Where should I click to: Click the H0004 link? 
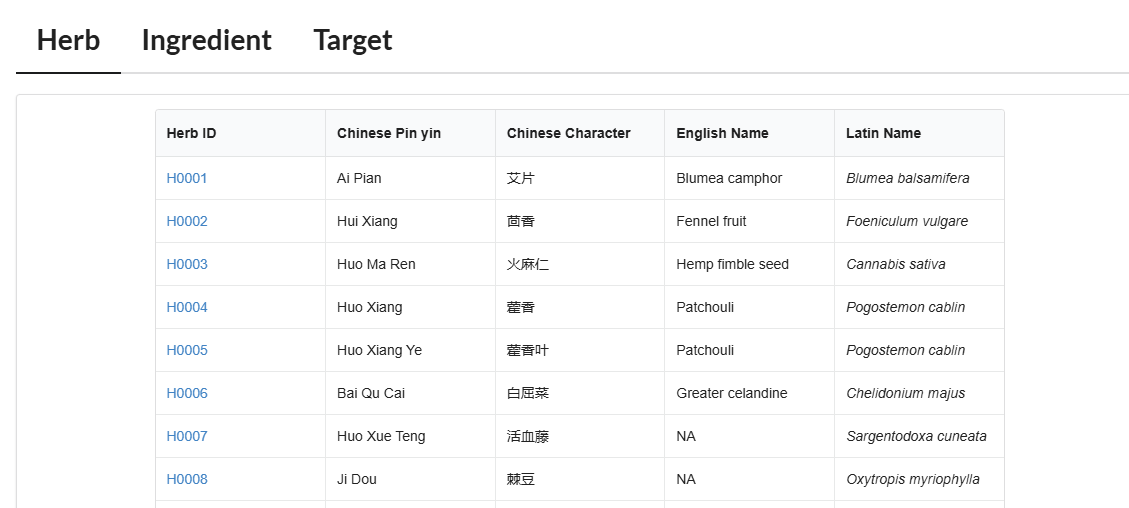[187, 307]
